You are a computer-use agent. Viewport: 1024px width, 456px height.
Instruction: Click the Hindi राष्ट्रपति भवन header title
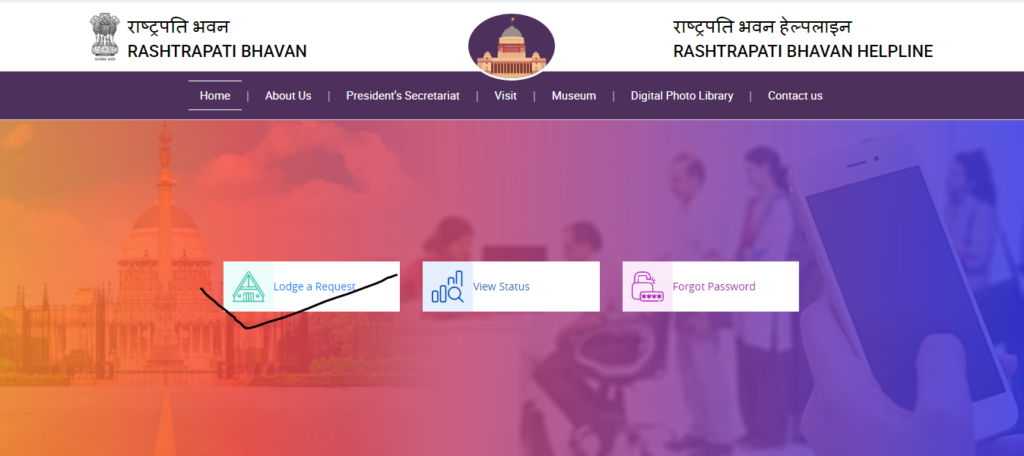pyautogui.click(x=178, y=27)
